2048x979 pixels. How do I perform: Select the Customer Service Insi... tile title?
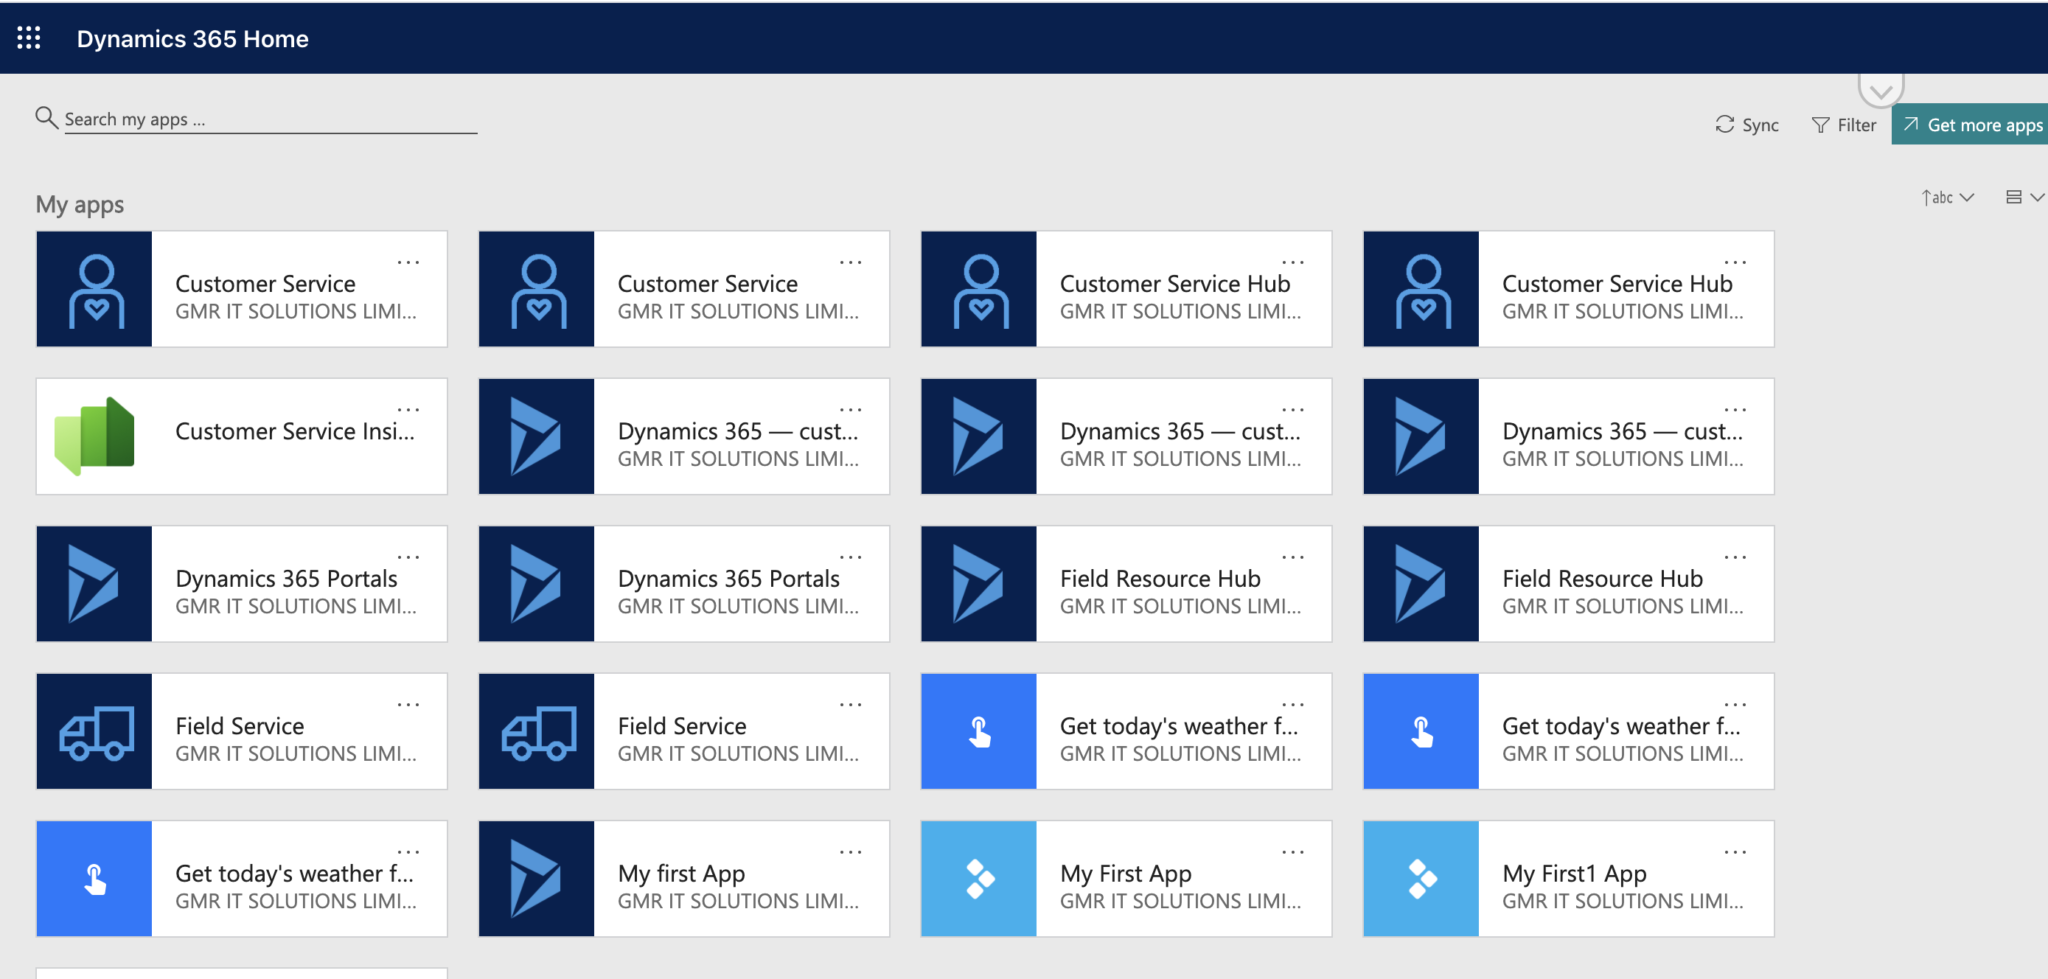(295, 432)
